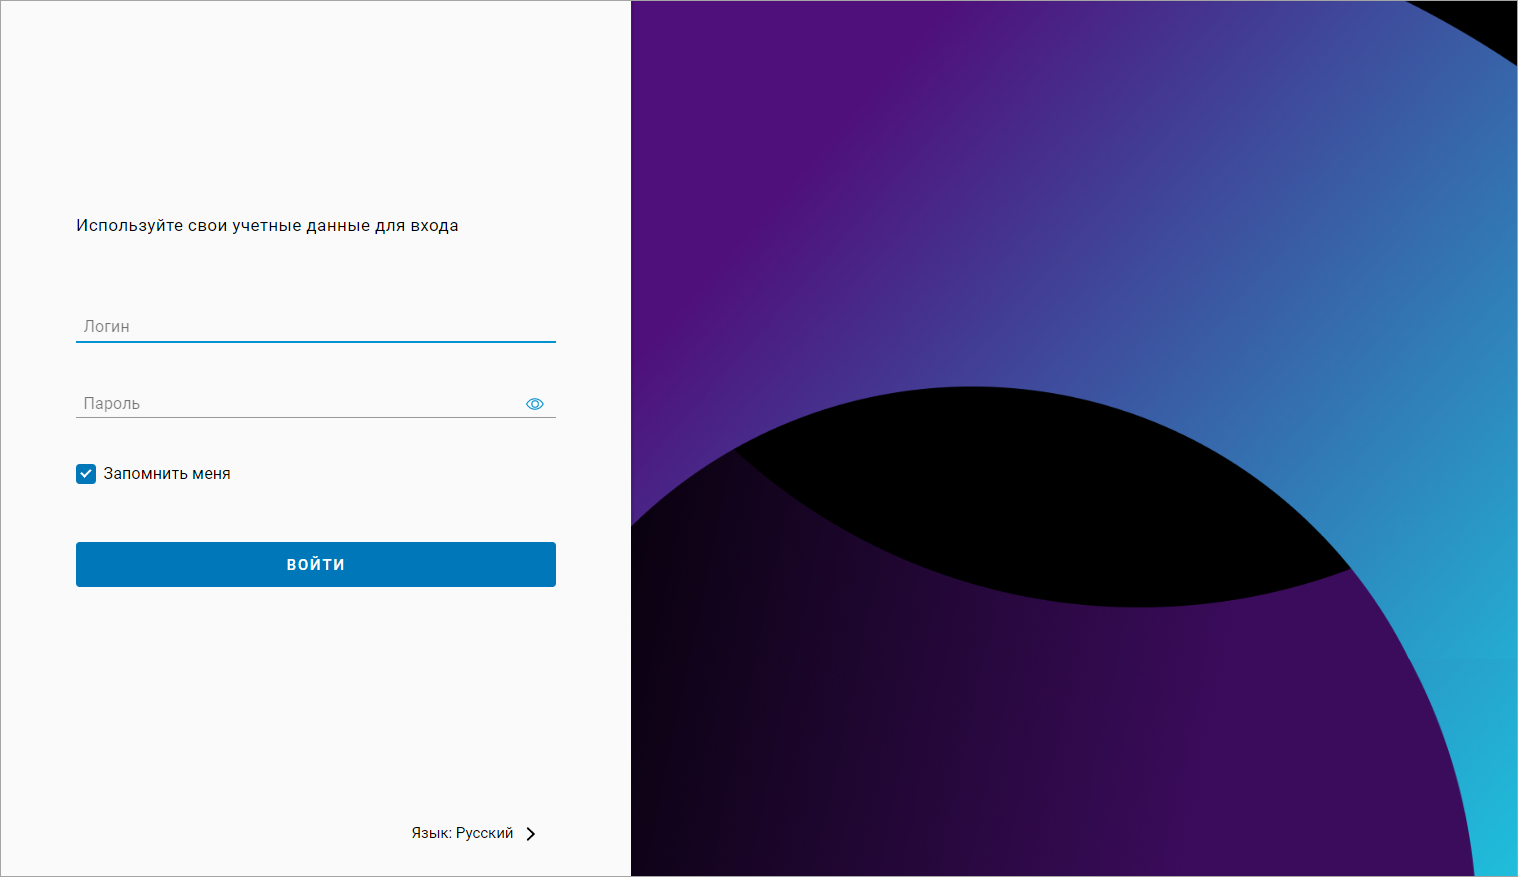Toggle the Запомнить меня checkbox
Image resolution: width=1518 pixels, height=877 pixels.
[x=86, y=474]
